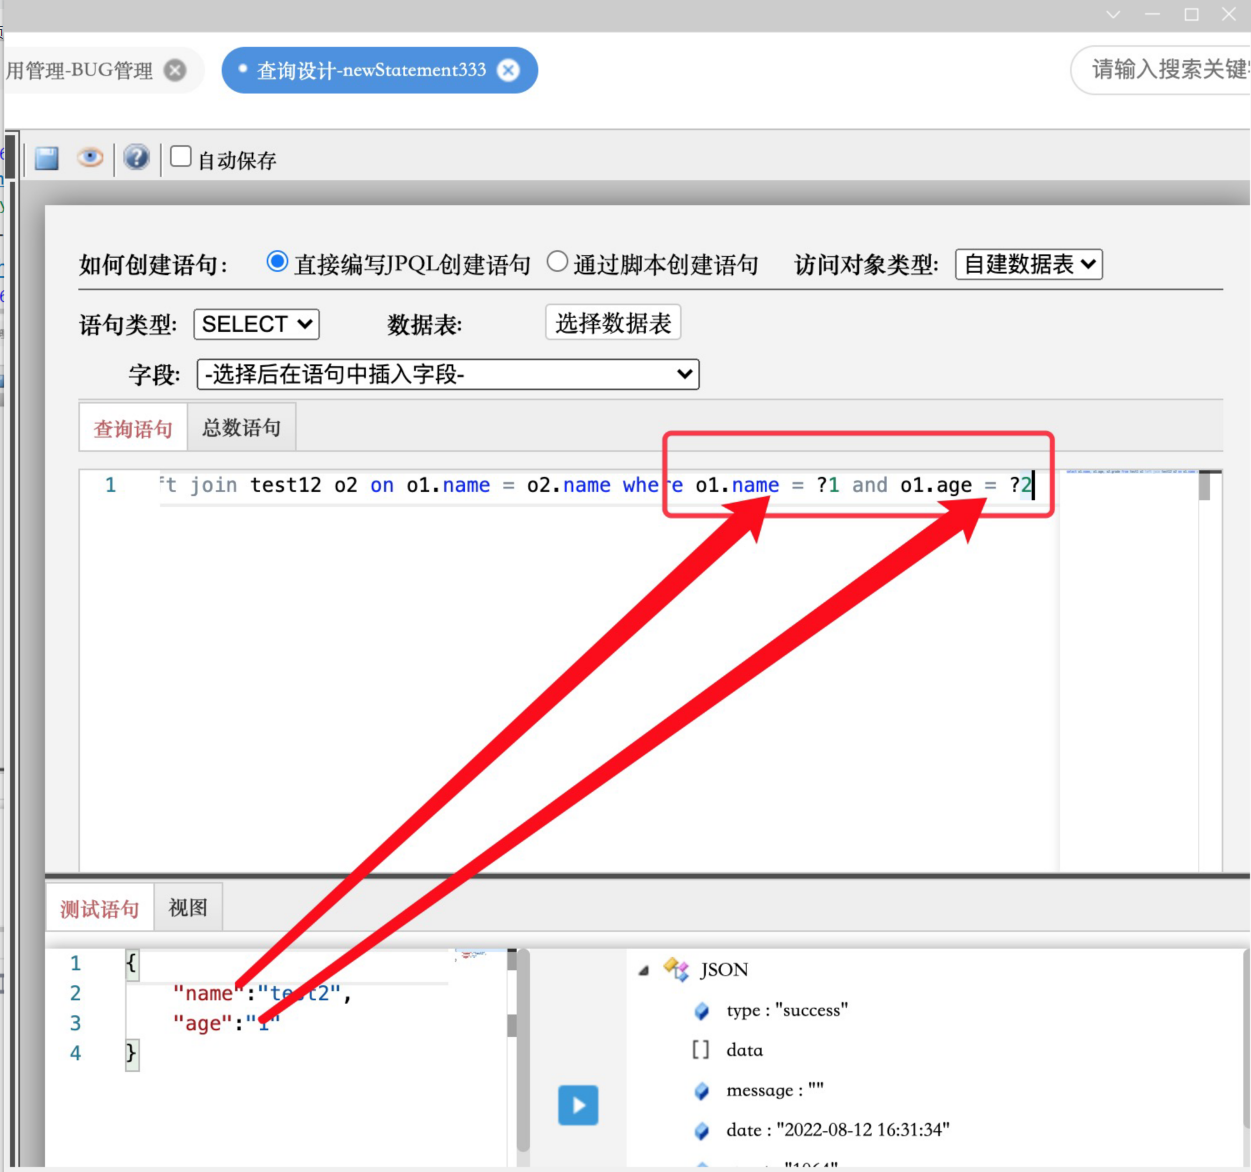Select the message : "" row
The width and height of the screenshot is (1251, 1172).
775,1090
